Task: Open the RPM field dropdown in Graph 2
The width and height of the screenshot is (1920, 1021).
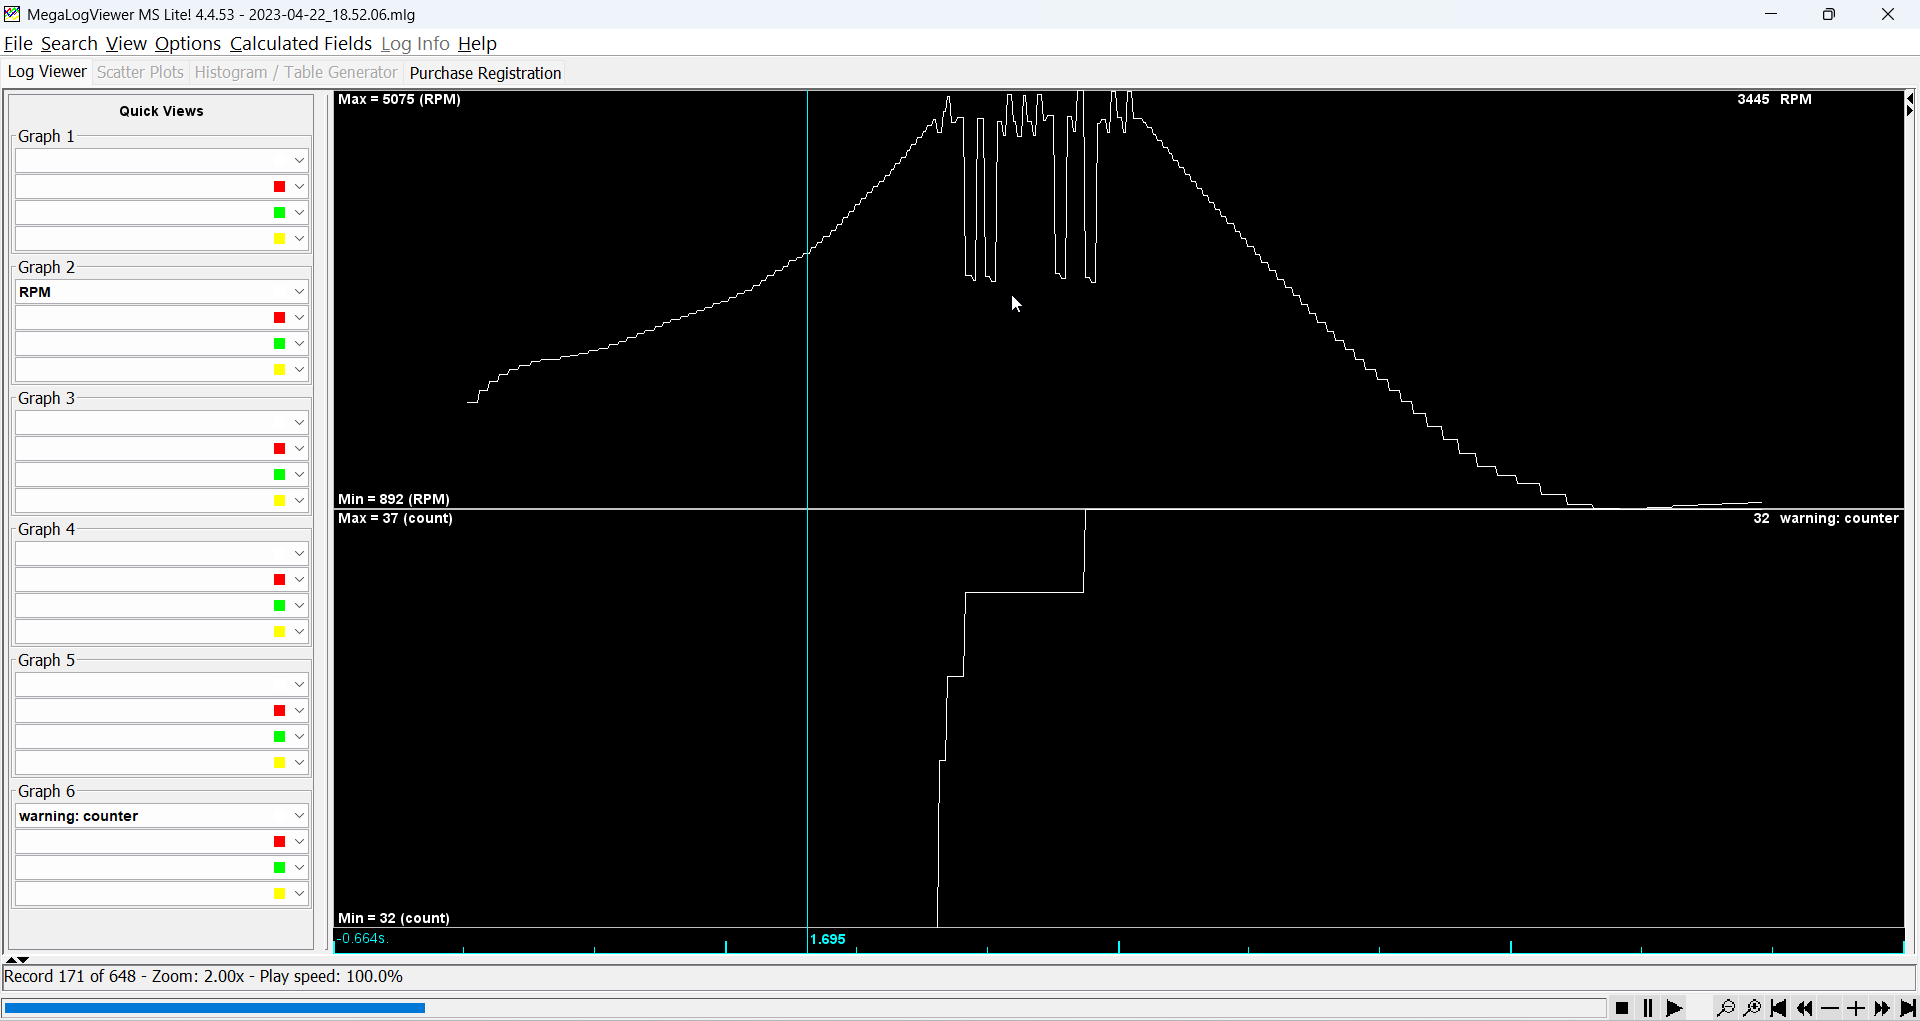Action: 162,291
